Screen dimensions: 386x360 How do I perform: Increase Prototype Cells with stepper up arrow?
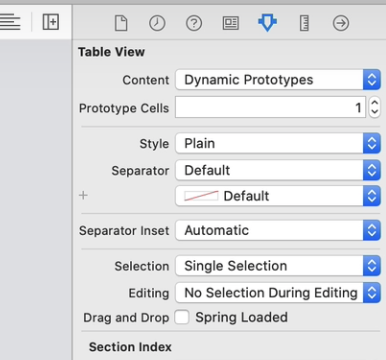tap(375, 103)
